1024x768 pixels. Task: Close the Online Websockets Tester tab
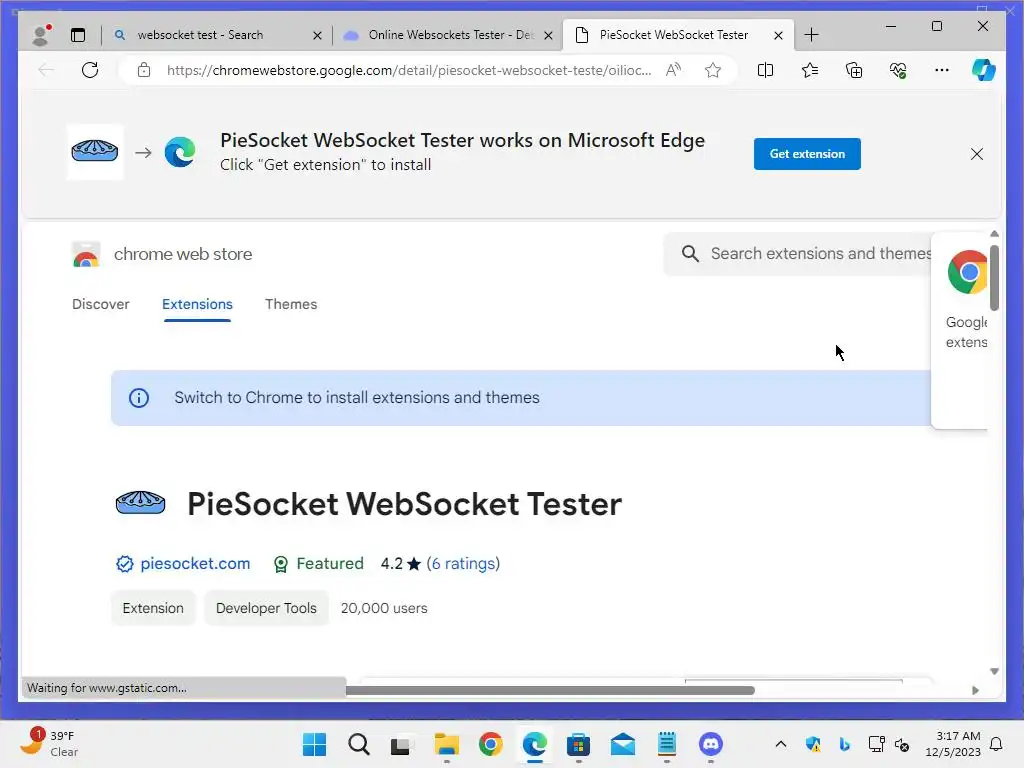549,35
